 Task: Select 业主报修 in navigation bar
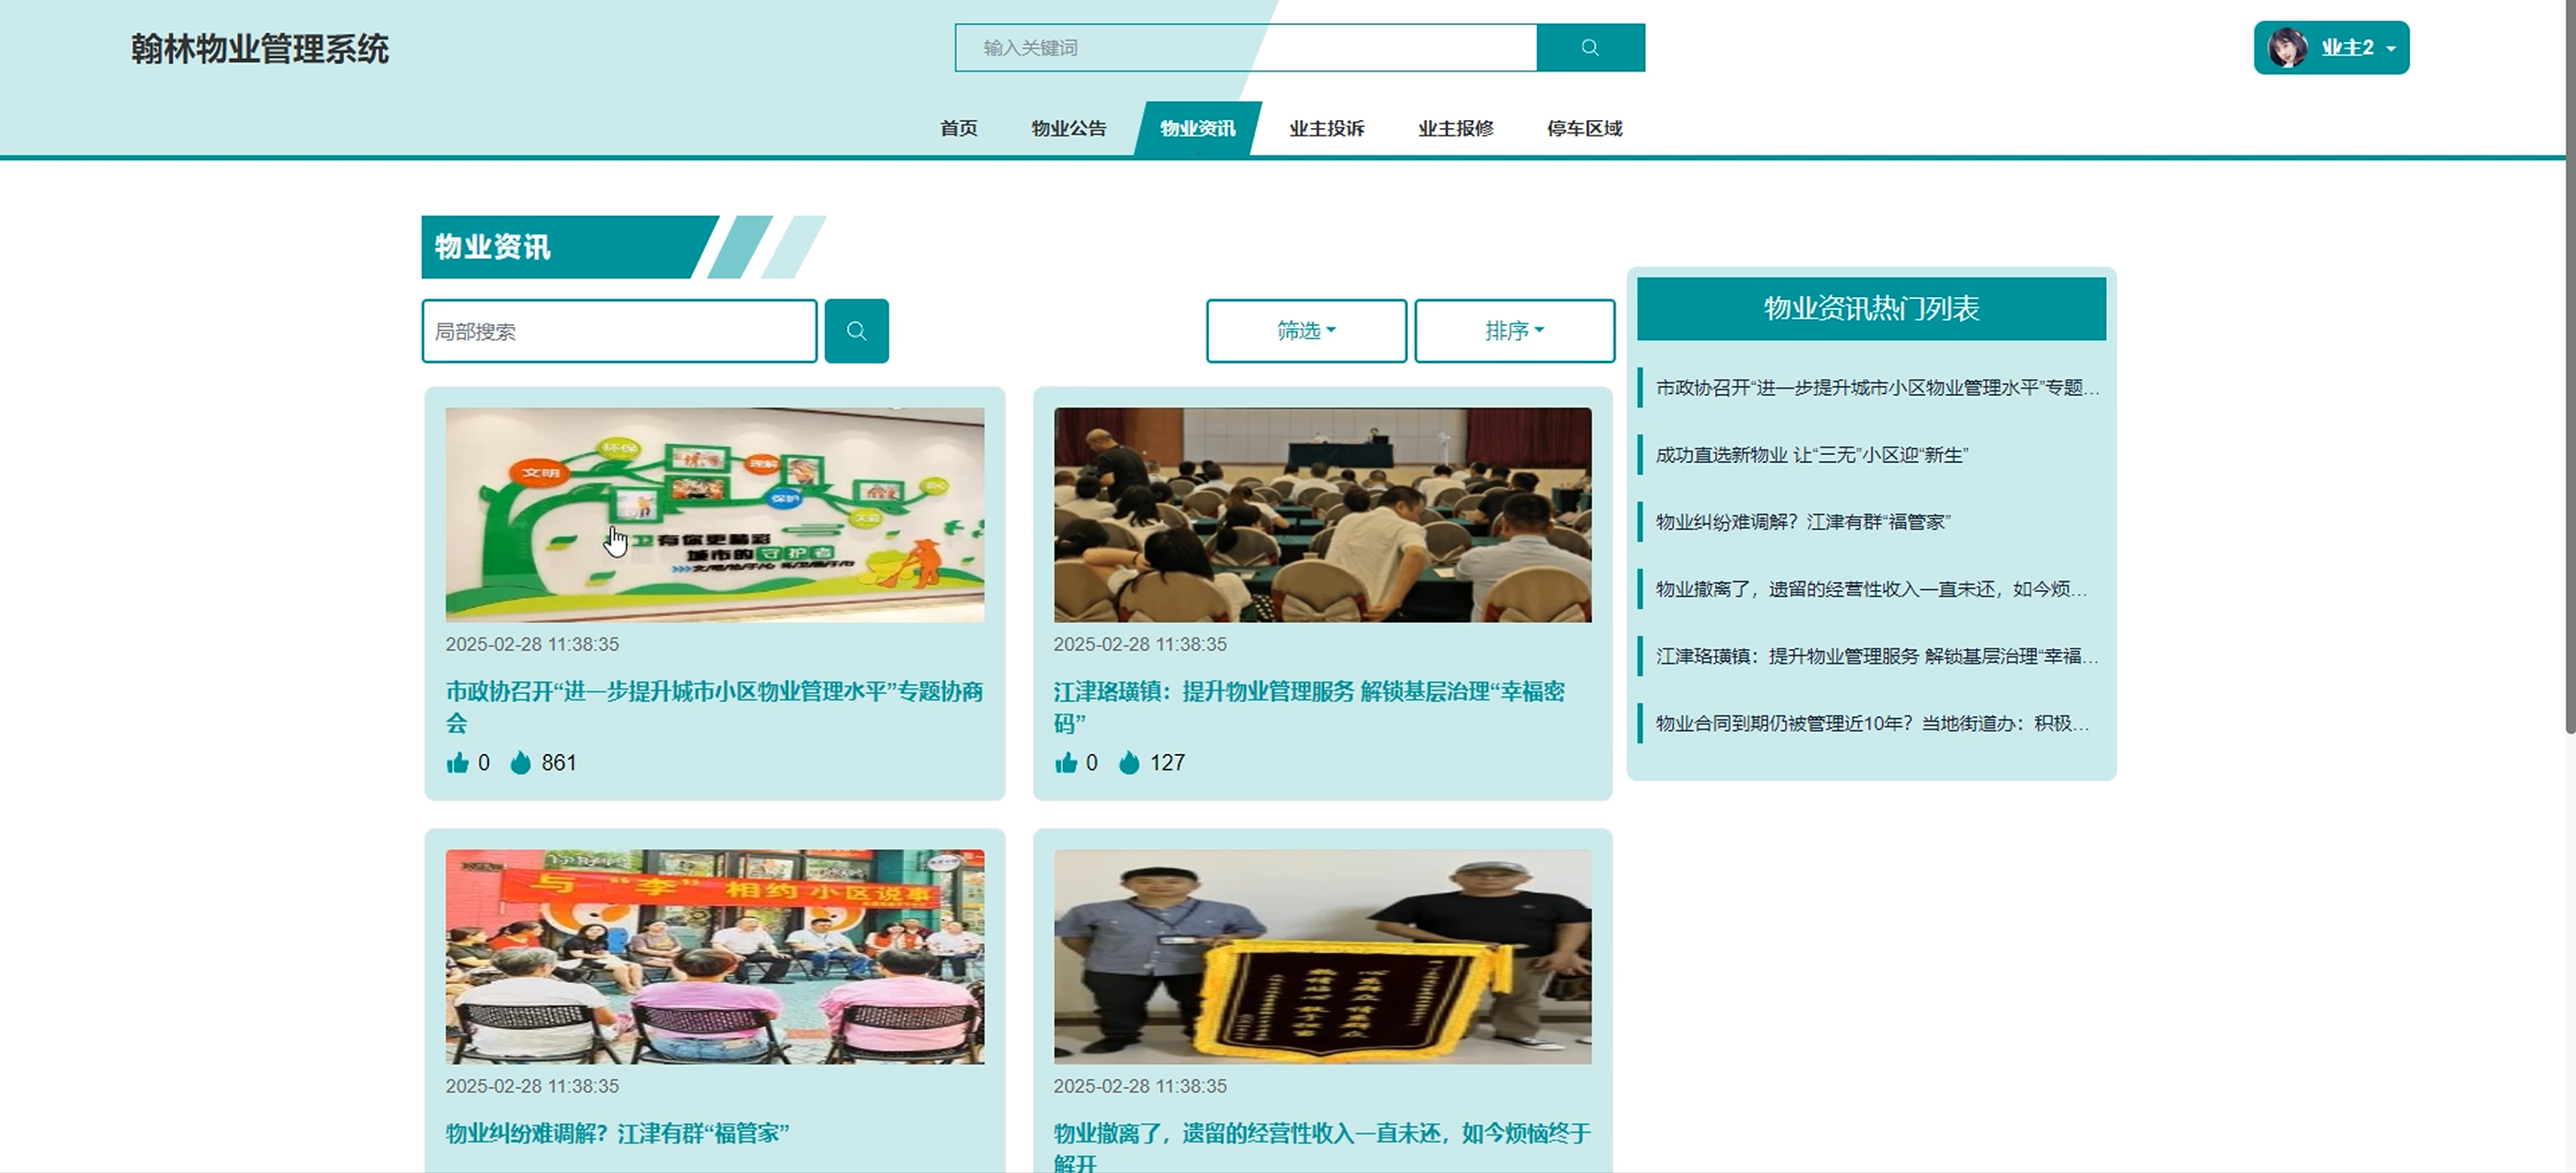1455,128
